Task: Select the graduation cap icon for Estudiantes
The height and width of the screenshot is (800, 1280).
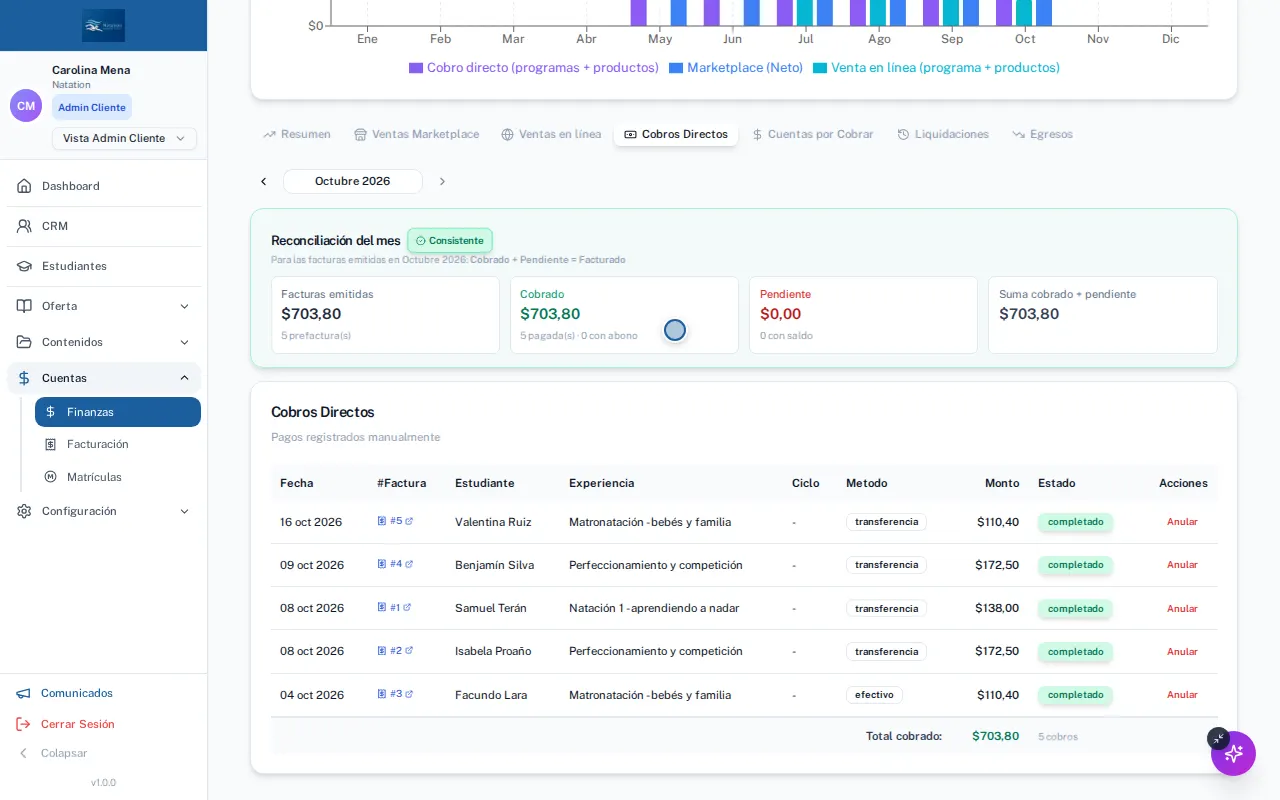Action: point(24,266)
